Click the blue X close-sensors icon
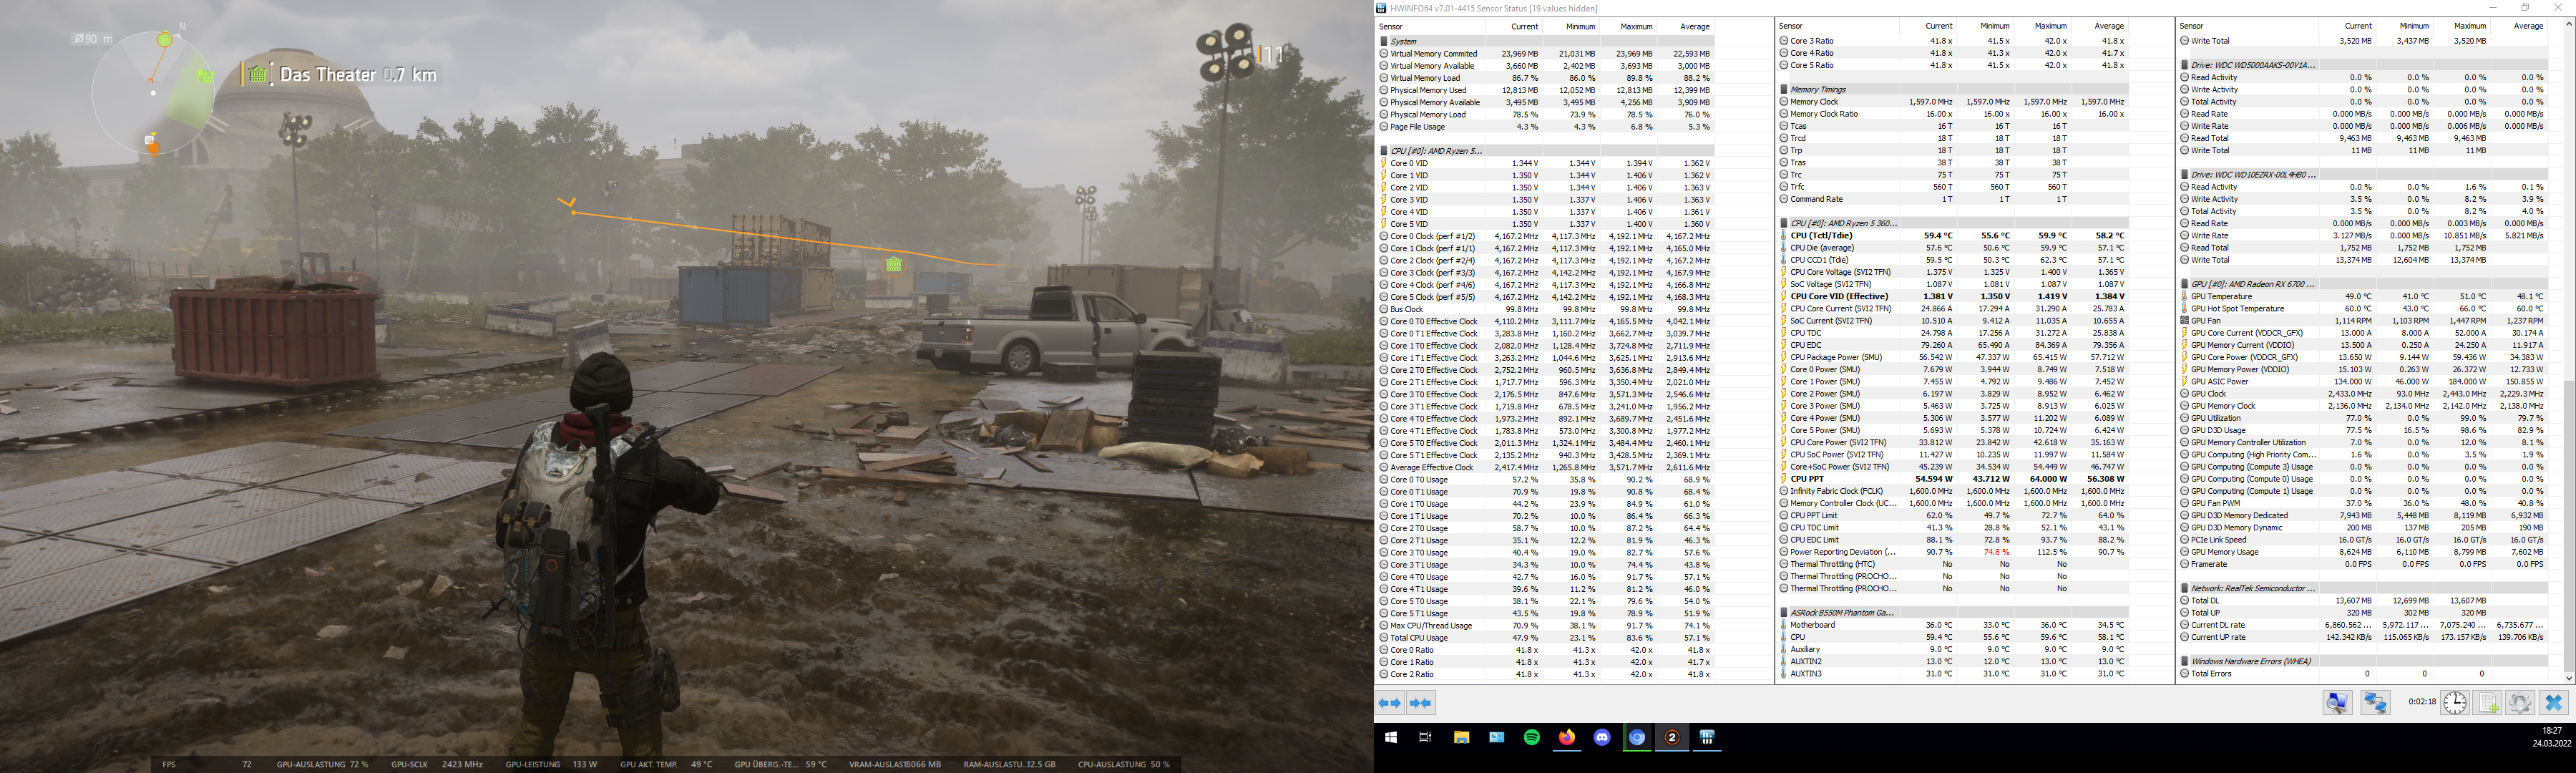Image resolution: width=2576 pixels, height=773 pixels. point(2553,703)
